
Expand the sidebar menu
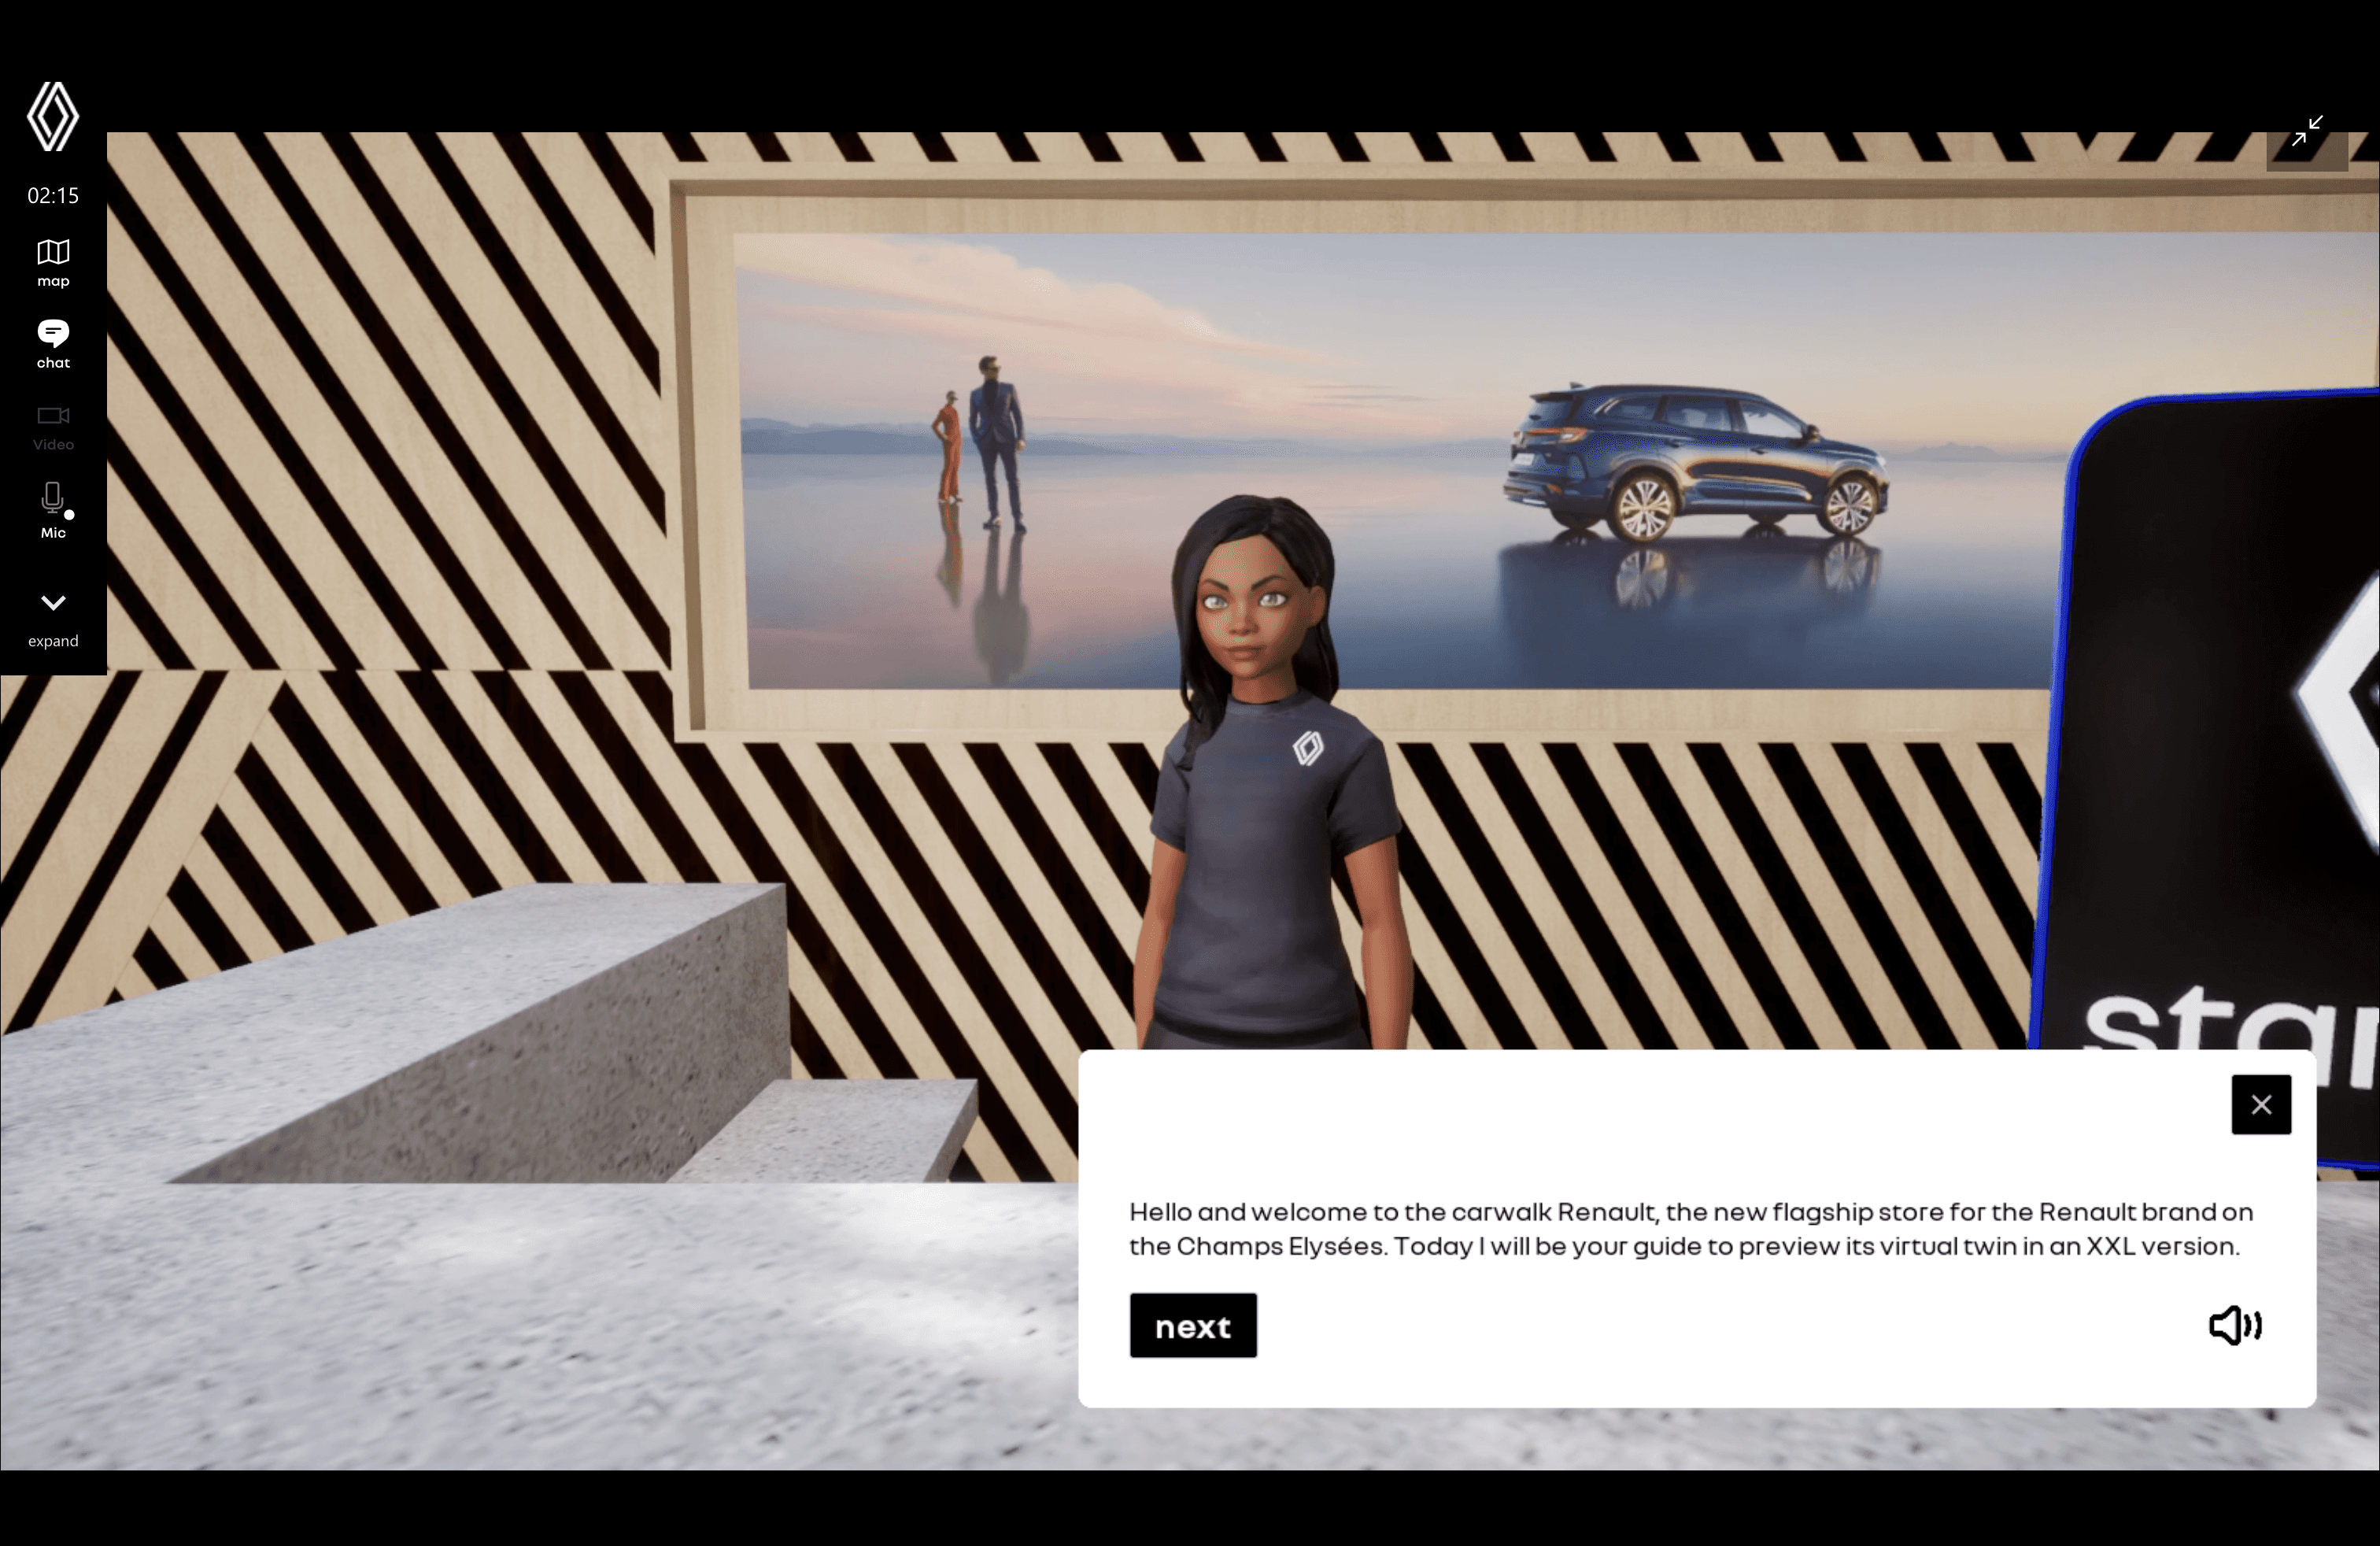(53, 620)
